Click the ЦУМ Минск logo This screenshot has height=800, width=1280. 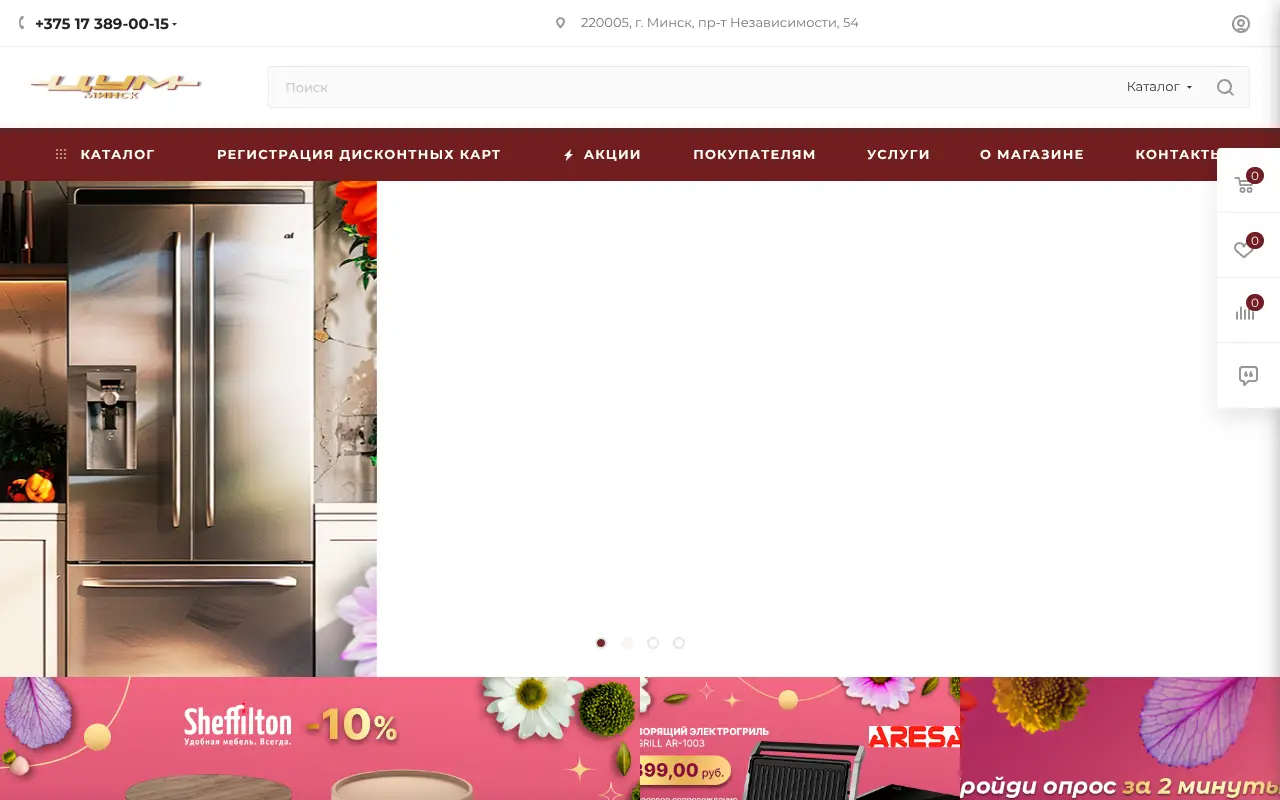click(115, 86)
